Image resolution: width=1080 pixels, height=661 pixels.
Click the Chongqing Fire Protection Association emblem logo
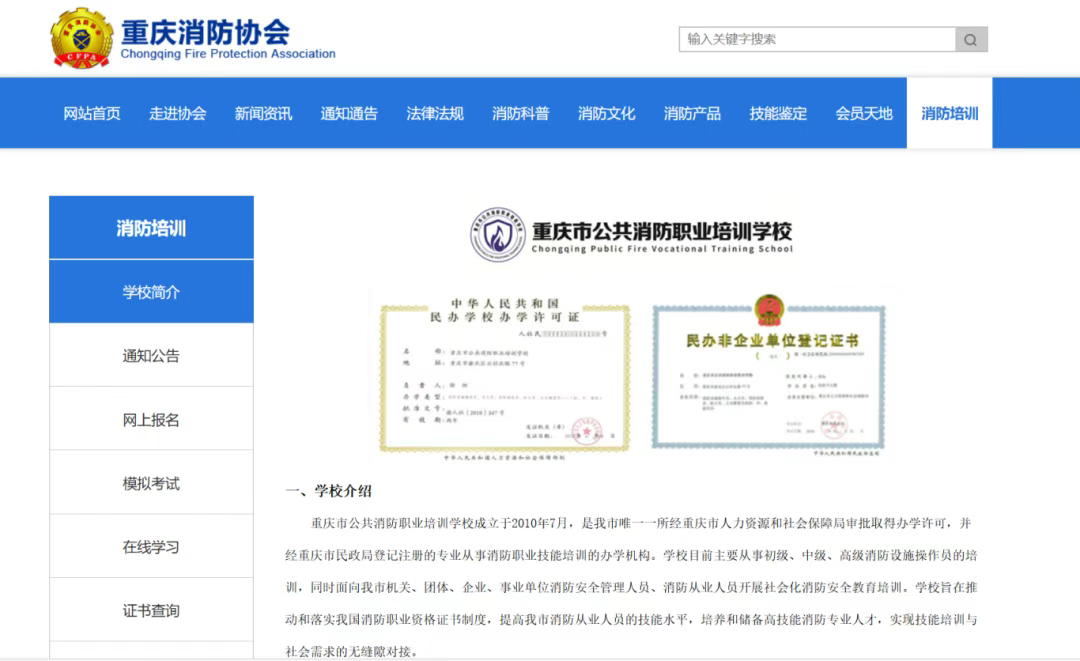click(81, 38)
